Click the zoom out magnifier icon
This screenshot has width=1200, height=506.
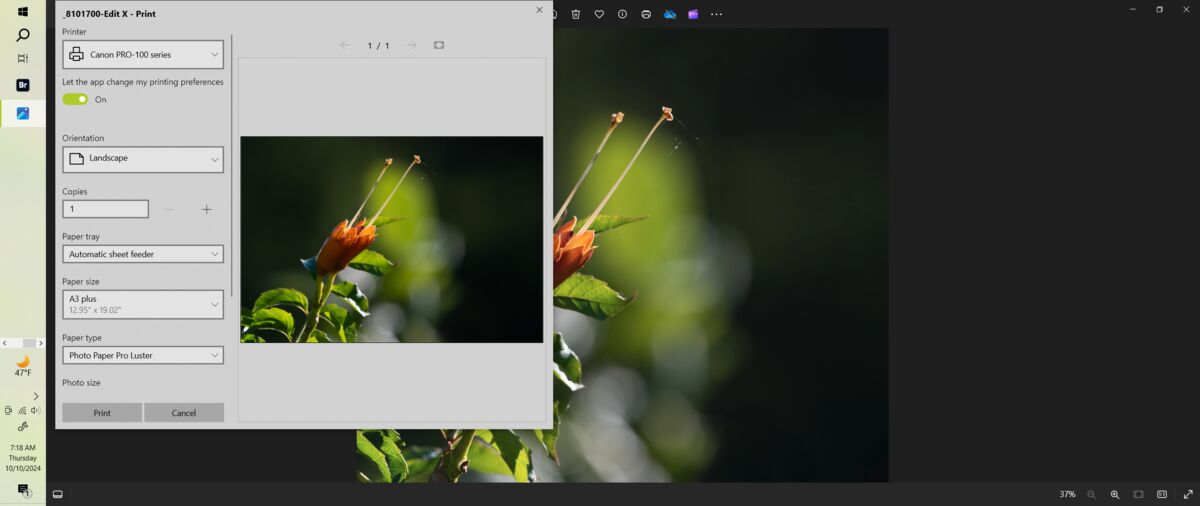[1091, 494]
